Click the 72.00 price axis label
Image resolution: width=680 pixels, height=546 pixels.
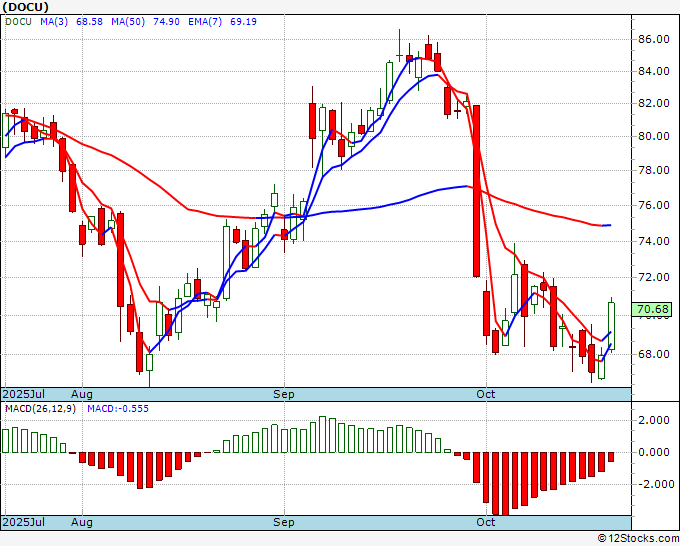(654, 277)
